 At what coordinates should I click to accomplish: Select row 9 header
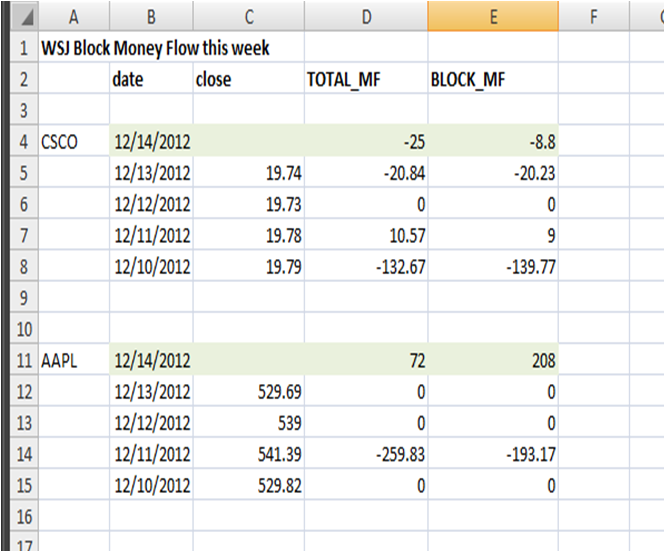24,298
